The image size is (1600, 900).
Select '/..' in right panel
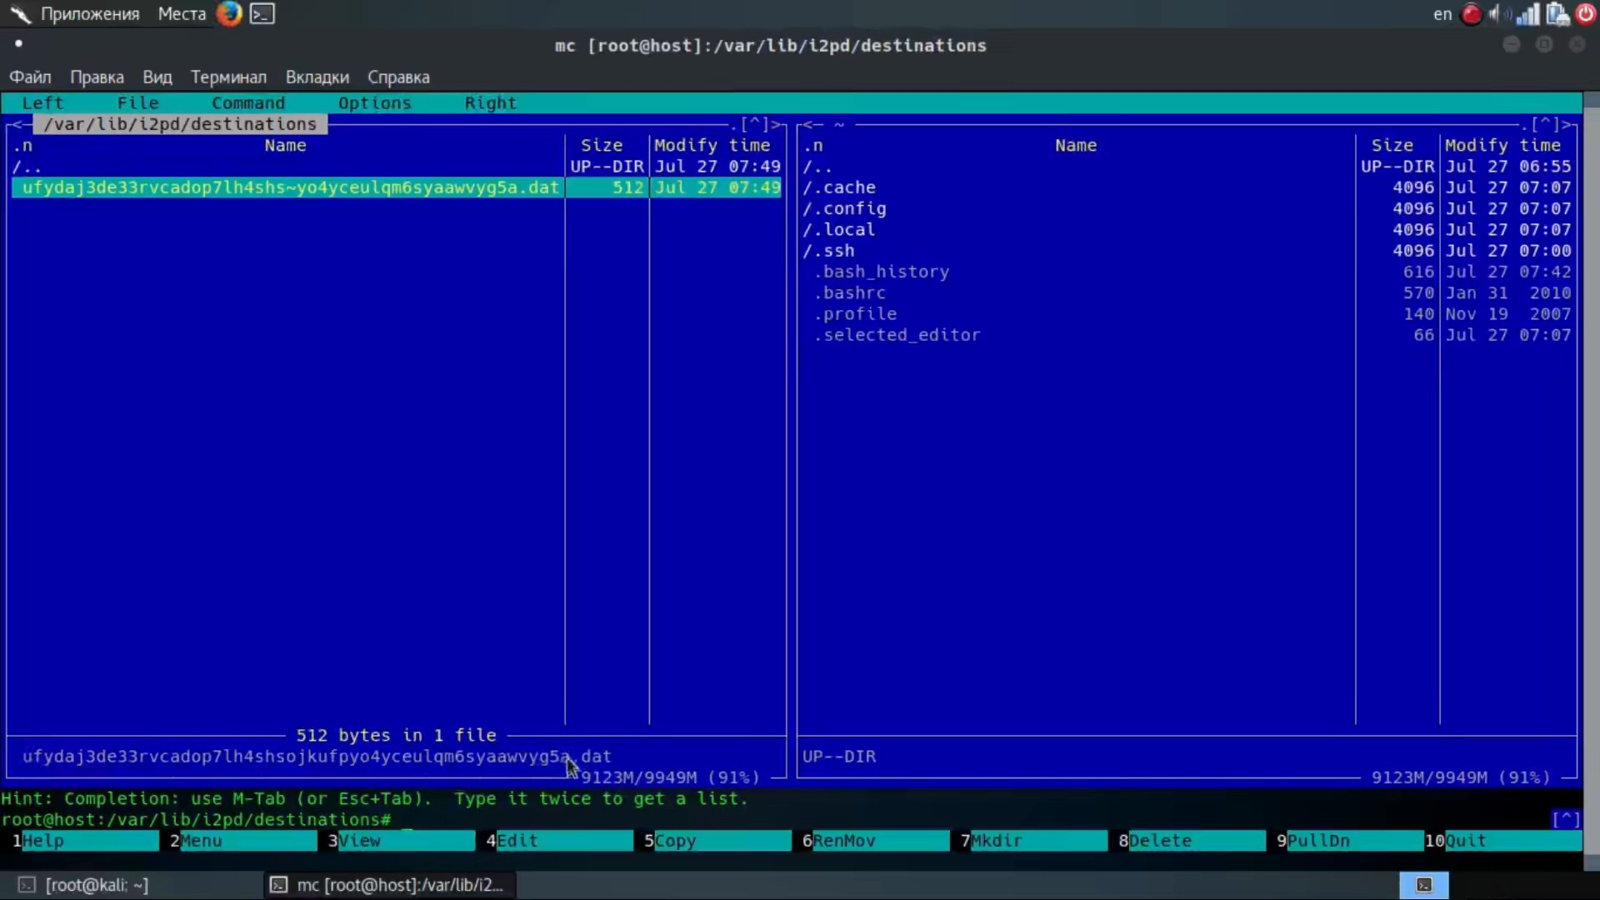(x=1186, y=166)
